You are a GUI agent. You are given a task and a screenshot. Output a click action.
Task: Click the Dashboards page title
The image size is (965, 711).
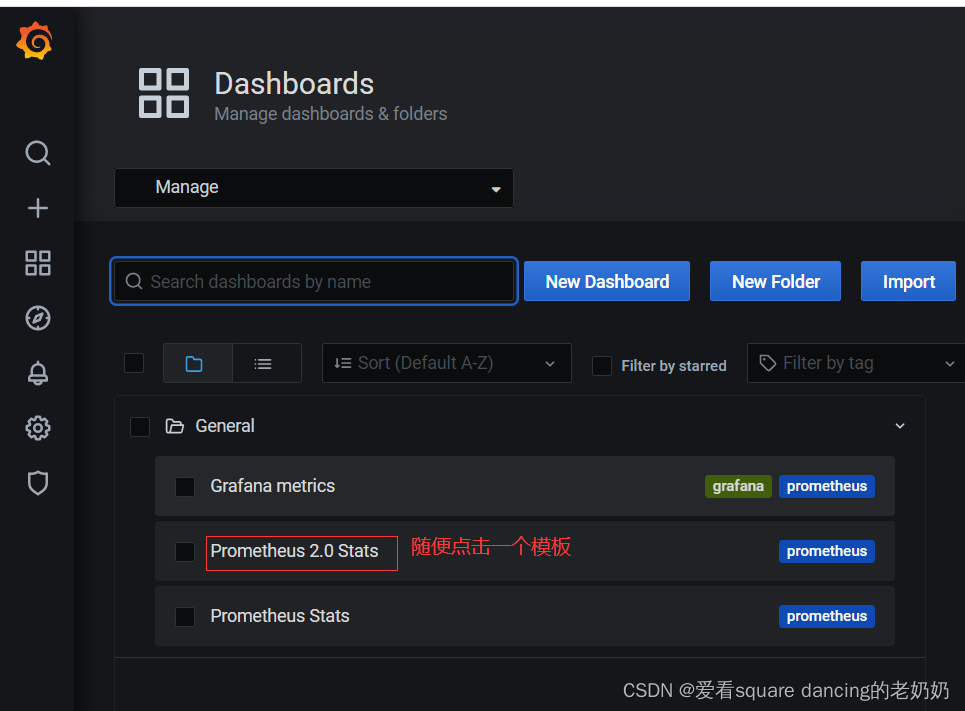pyautogui.click(x=294, y=84)
